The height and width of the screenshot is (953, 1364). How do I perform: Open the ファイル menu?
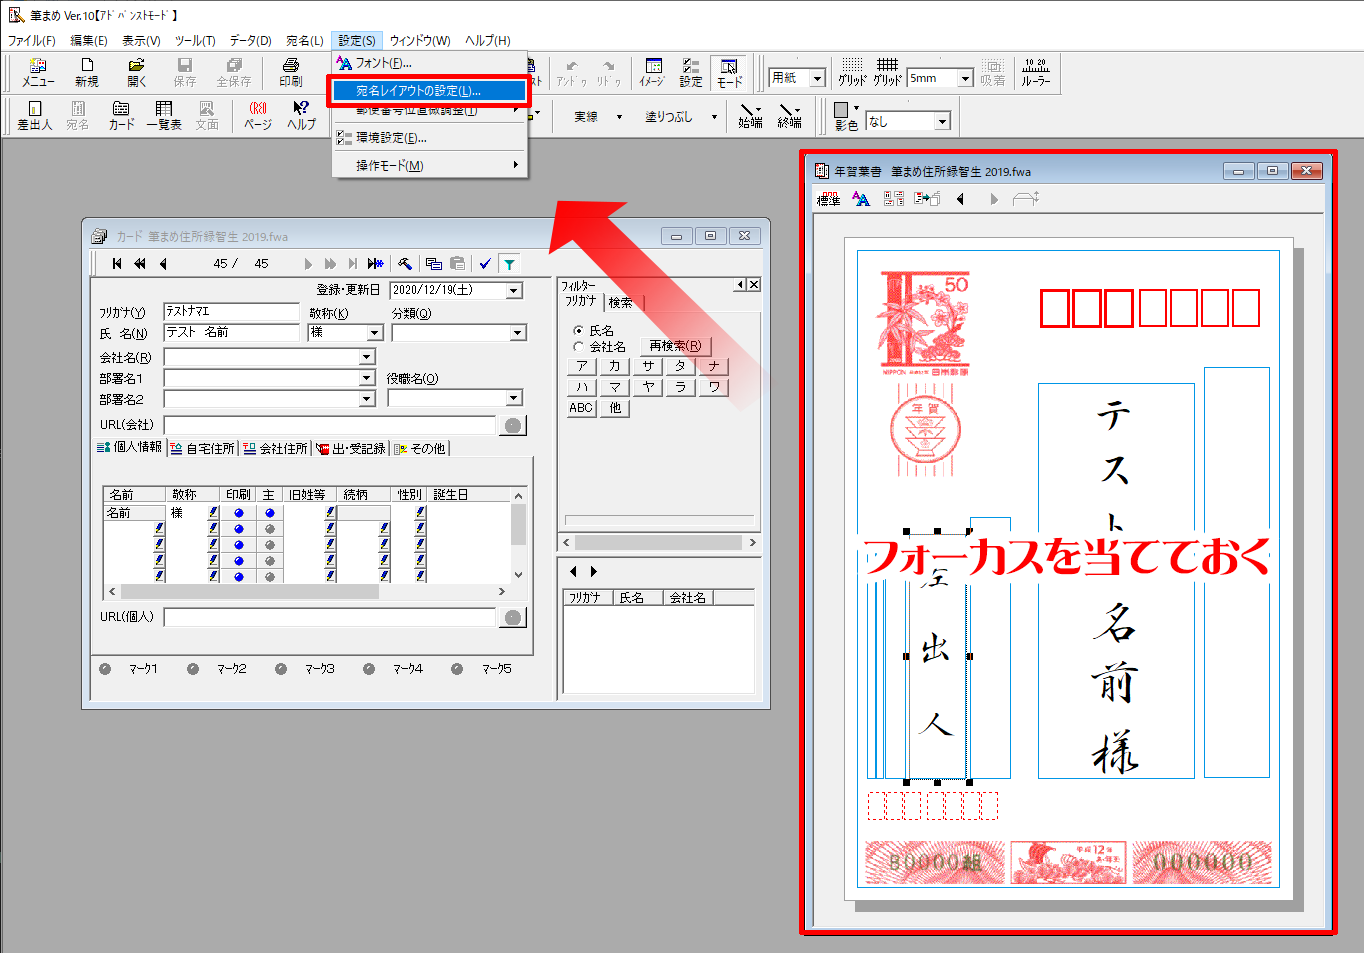(32, 40)
